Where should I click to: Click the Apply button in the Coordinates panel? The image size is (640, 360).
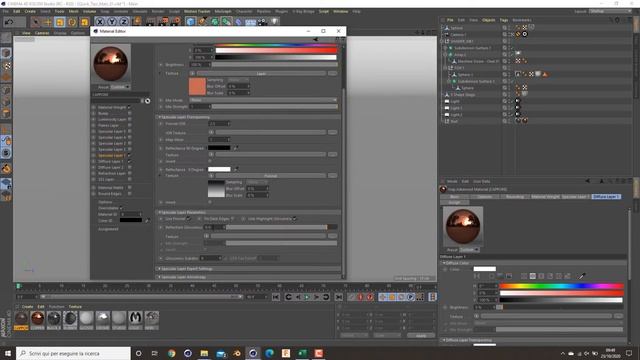pos(421,336)
